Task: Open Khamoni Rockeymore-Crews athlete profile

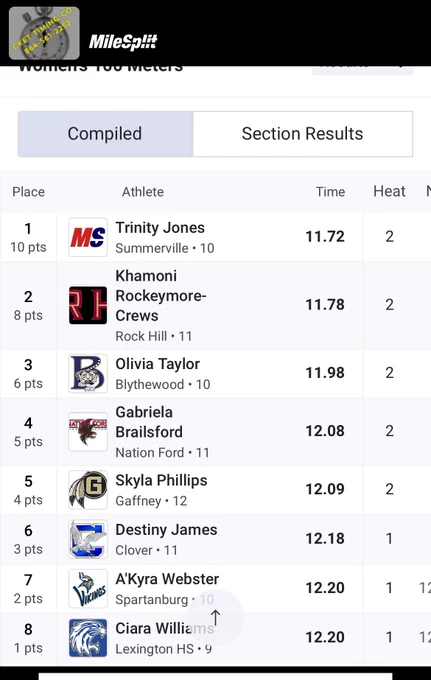Action: [161, 296]
